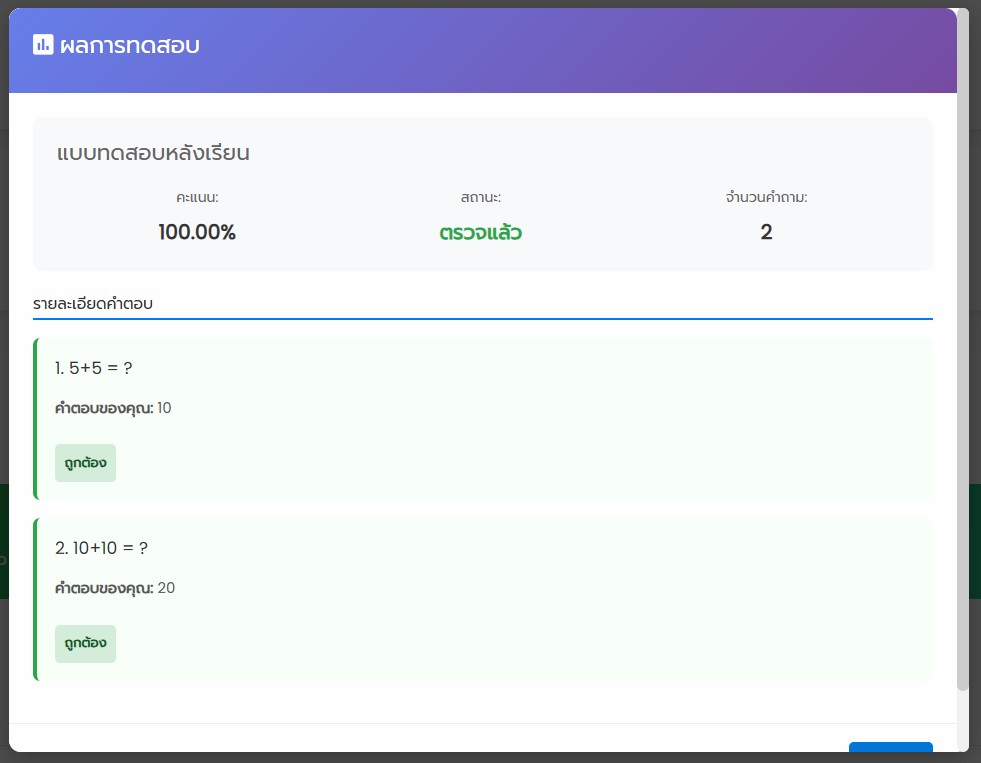Click question 2 text 10+10 = ?
The height and width of the screenshot is (763, 981).
point(102,548)
